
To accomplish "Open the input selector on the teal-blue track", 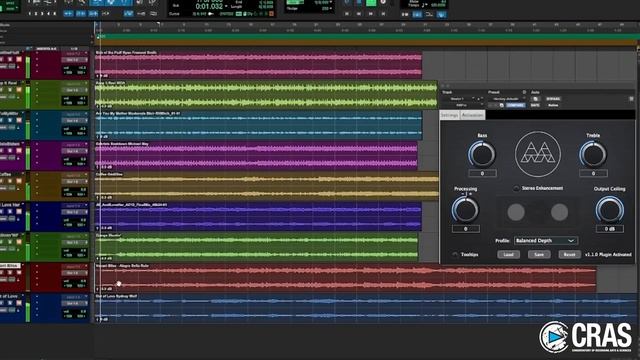I will [x=75, y=115].
